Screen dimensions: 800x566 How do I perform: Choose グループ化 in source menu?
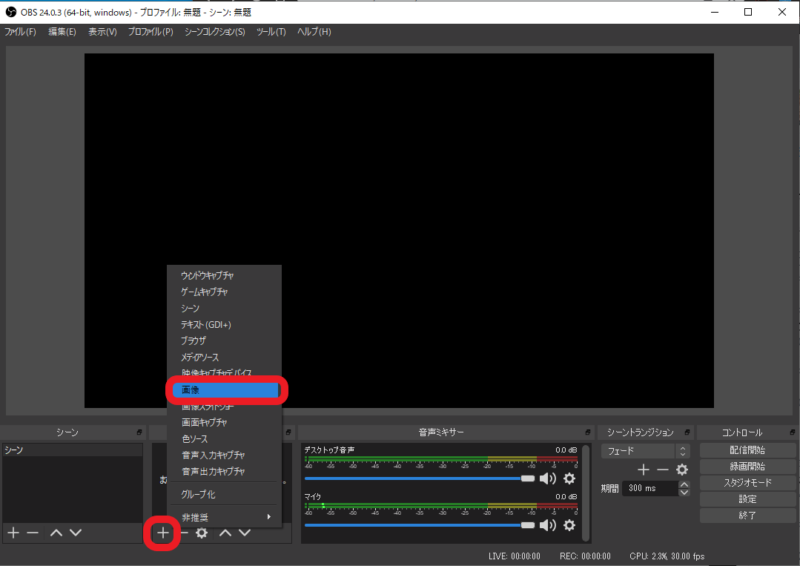pyautogui.click(x=225, y=495)
